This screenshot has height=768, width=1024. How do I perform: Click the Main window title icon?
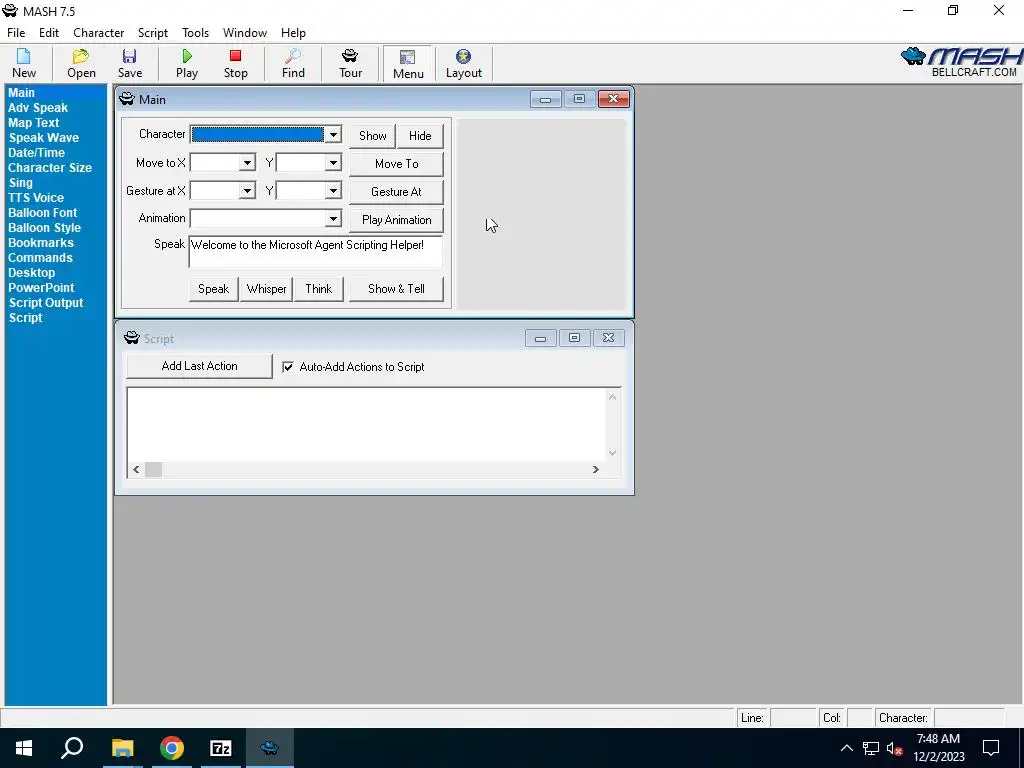127,99
